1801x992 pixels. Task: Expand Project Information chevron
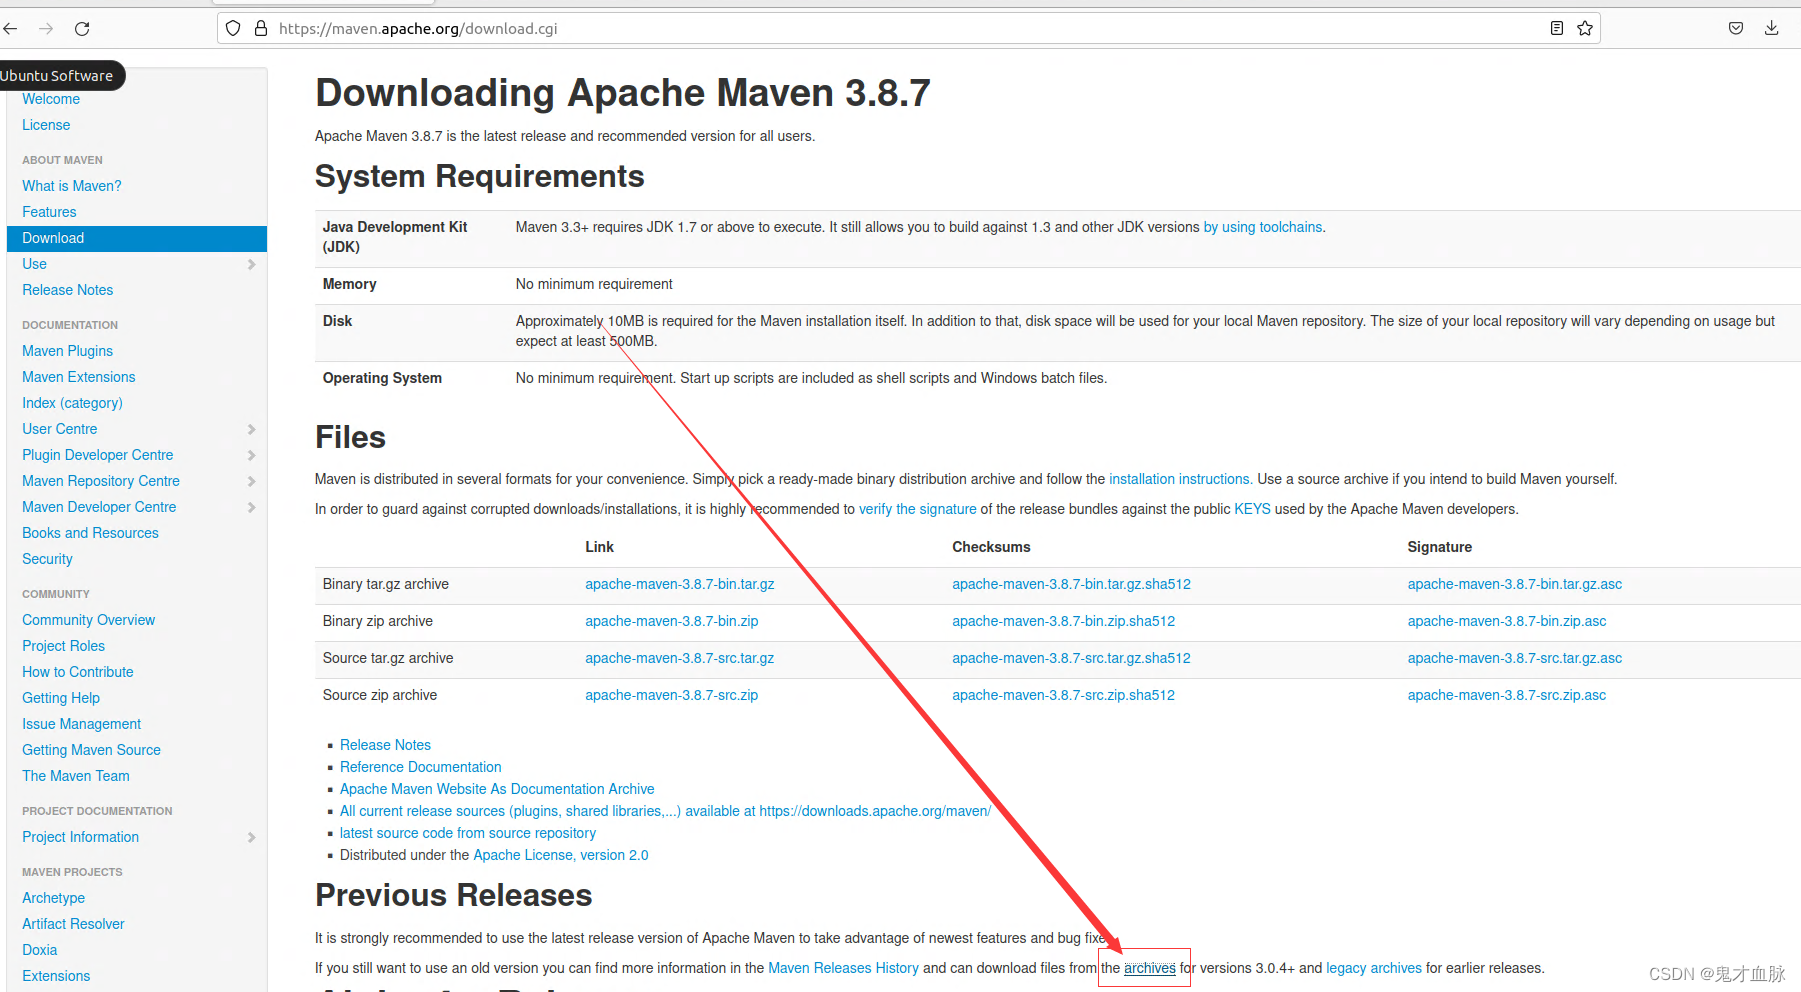251,837
